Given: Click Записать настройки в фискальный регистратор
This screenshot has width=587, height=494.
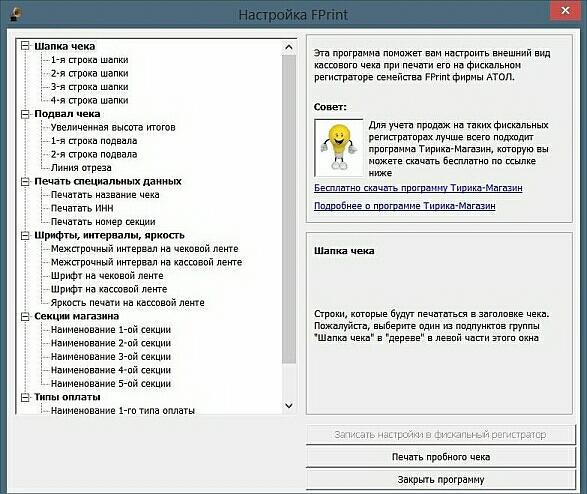Looking at the screenshot, I should (441, 434).
